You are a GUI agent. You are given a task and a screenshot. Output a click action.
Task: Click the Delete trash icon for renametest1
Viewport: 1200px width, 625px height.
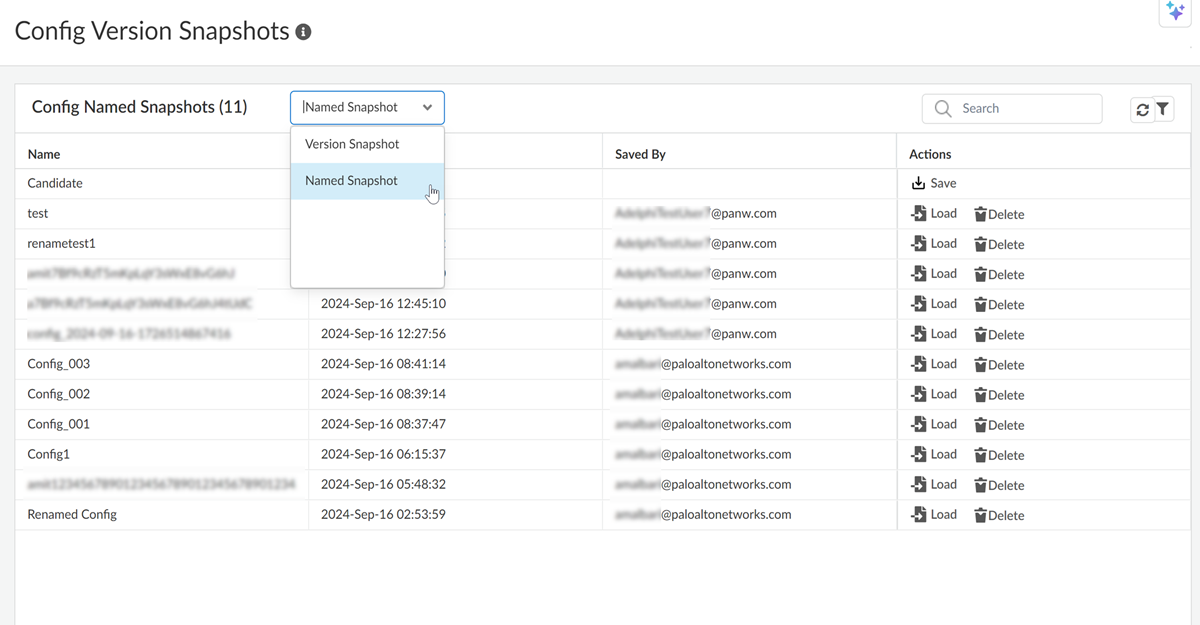tap(980, 244)
